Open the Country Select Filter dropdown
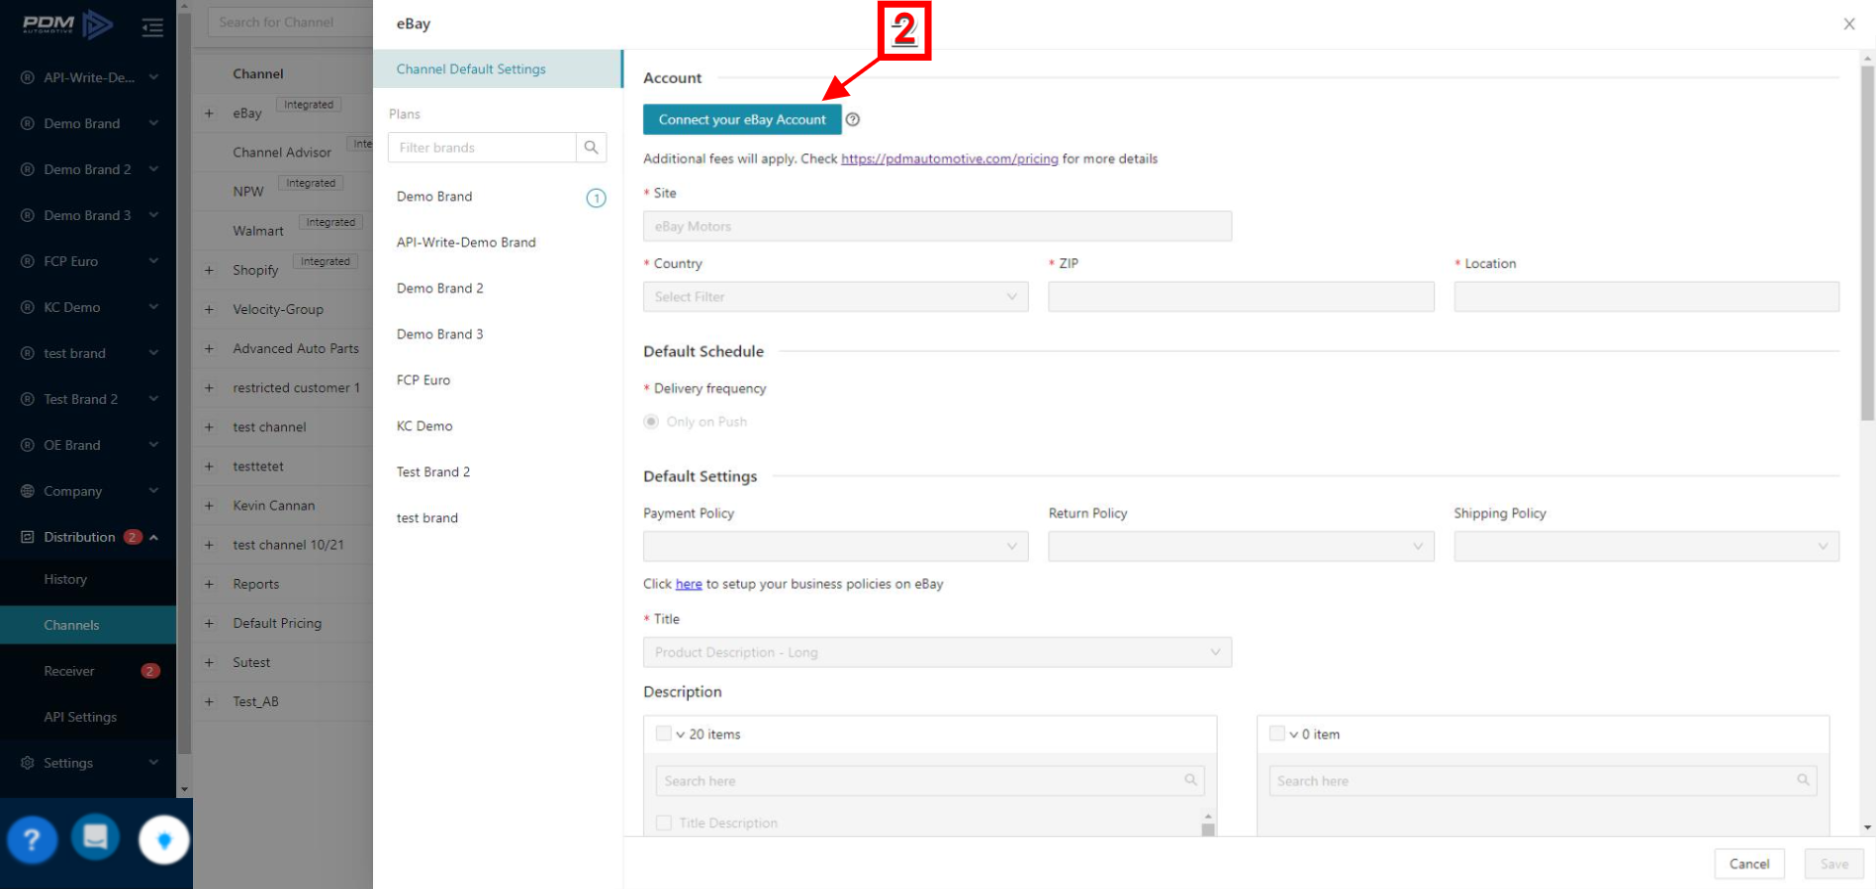The image size is (1876, 889). (x=835, y=297)
